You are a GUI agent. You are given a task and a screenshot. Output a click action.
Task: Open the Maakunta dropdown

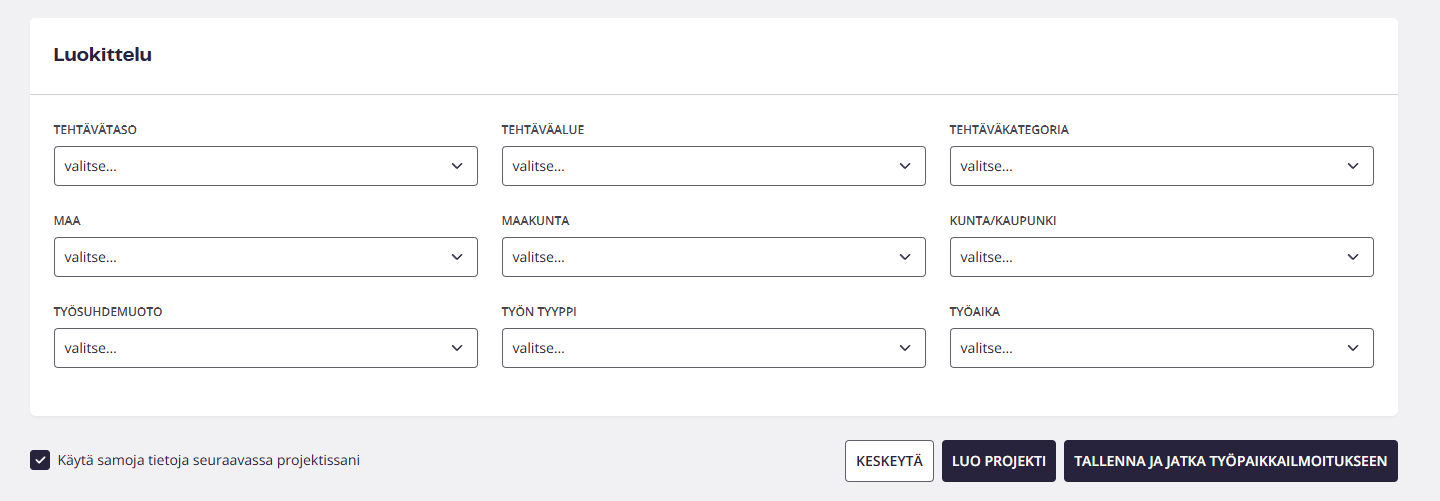713,257
